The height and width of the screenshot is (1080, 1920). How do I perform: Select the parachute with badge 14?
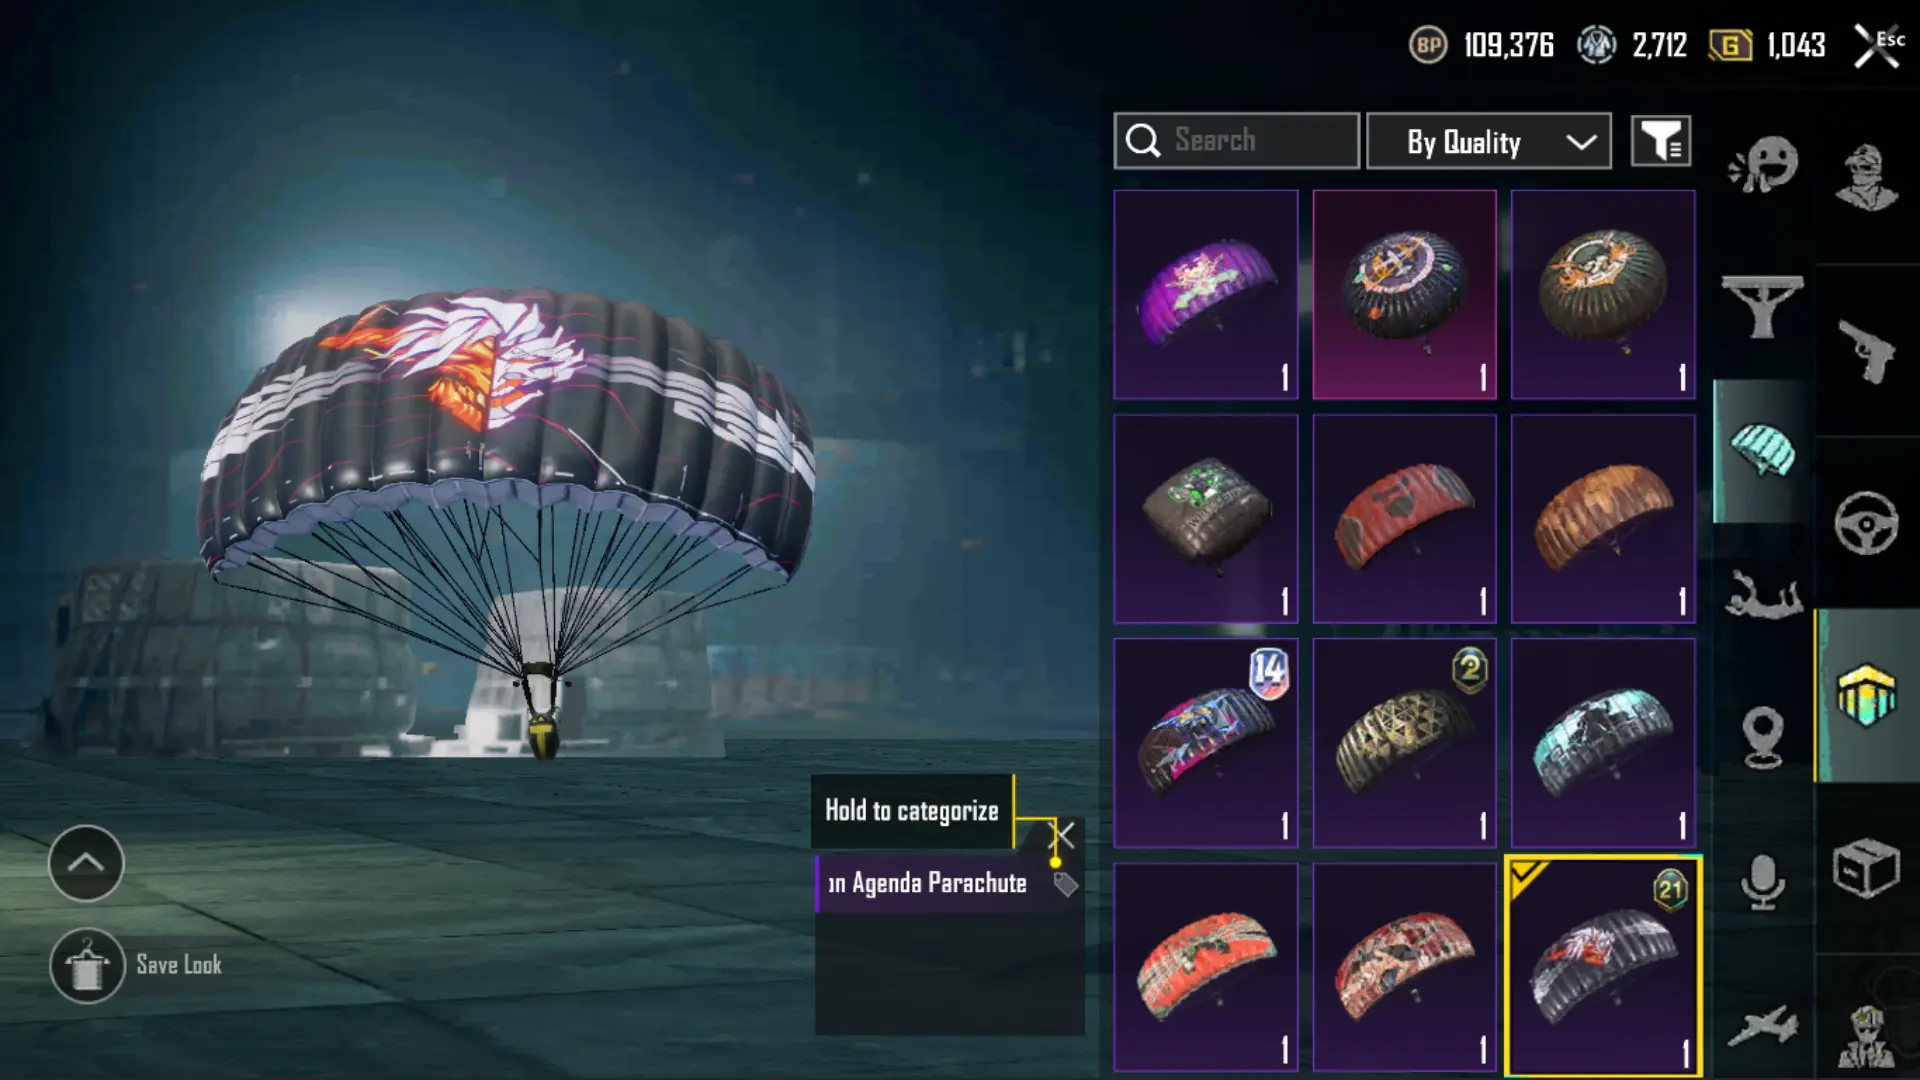tap(1206, 743)
